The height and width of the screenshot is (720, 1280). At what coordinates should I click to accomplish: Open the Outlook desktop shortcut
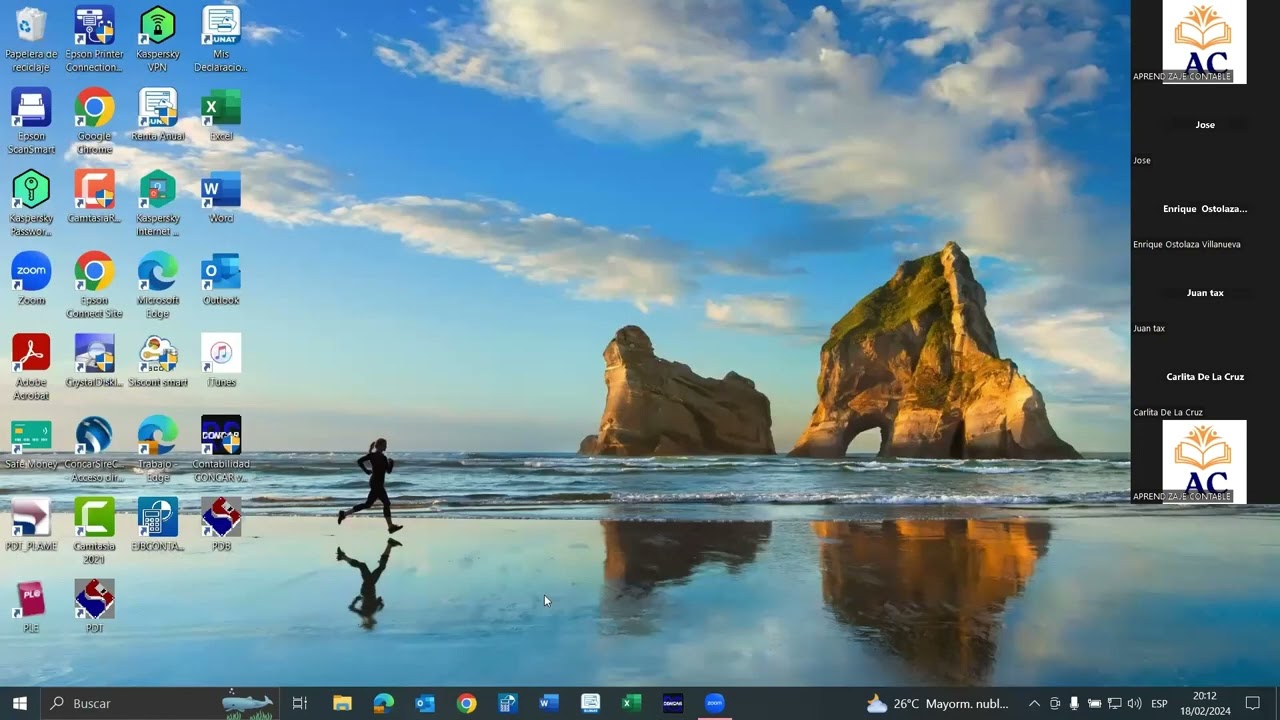[221, 279]
